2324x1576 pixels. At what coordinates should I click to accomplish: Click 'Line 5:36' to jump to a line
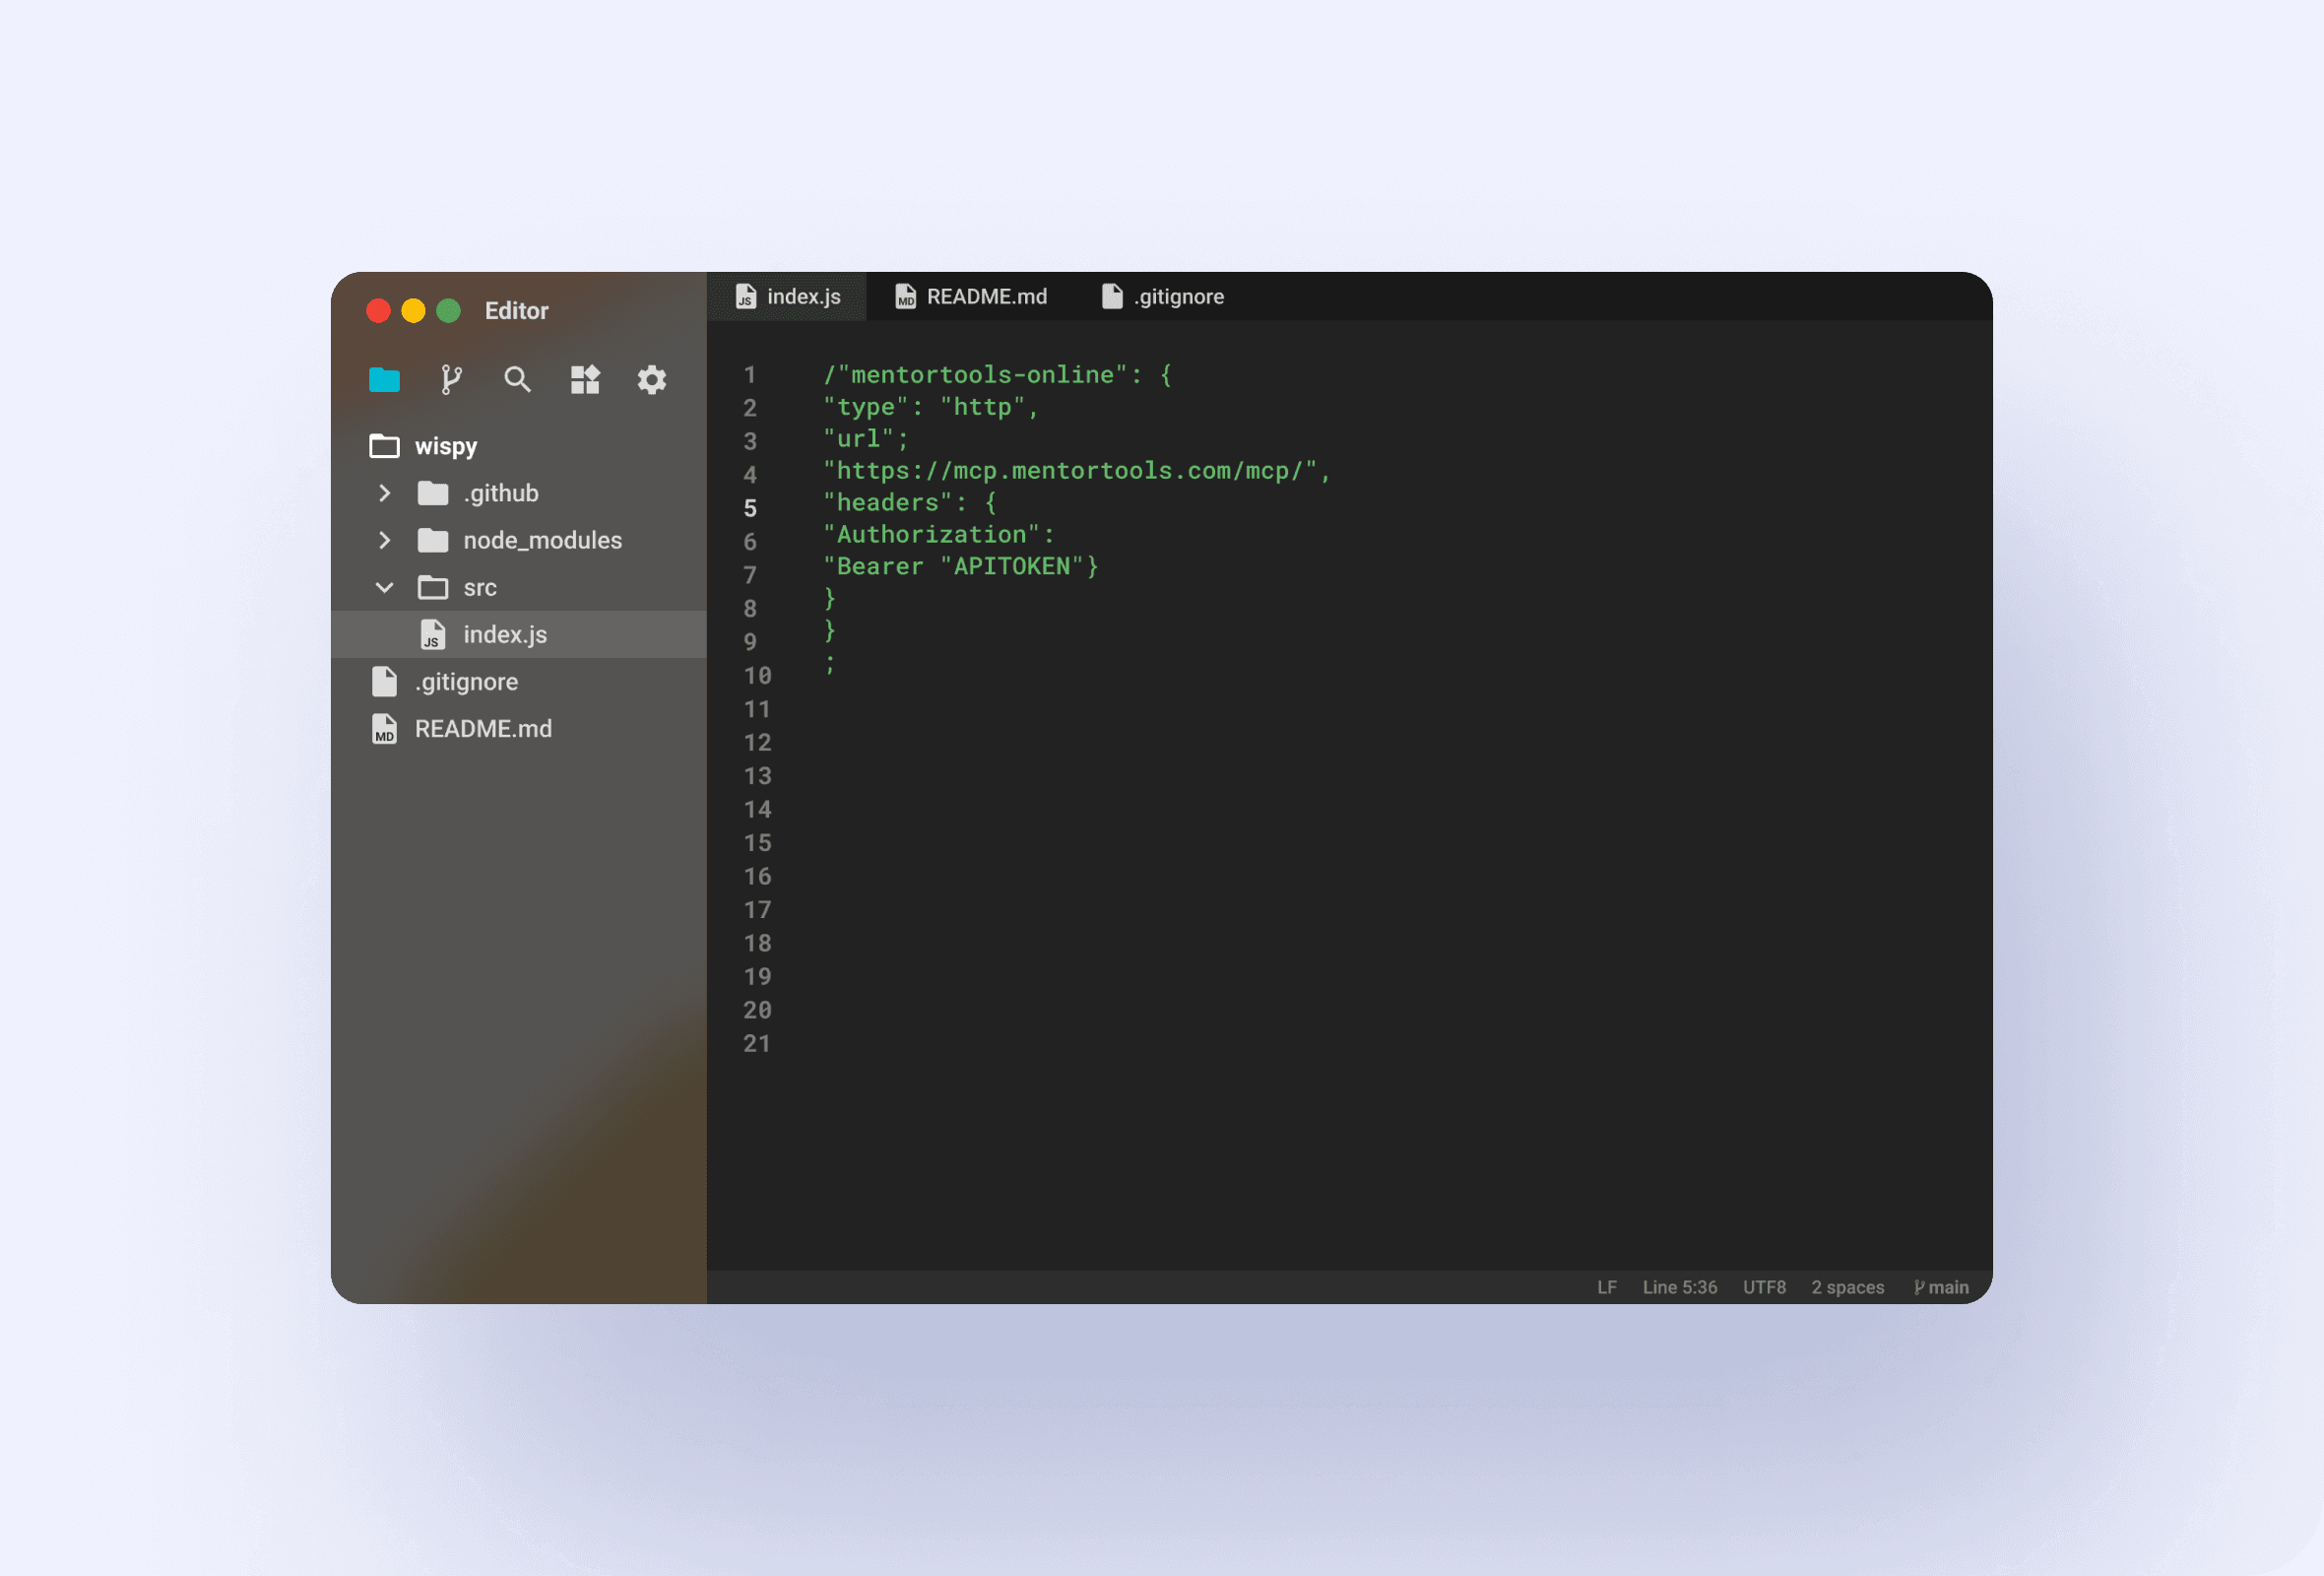click(x=1680, y=1287)
